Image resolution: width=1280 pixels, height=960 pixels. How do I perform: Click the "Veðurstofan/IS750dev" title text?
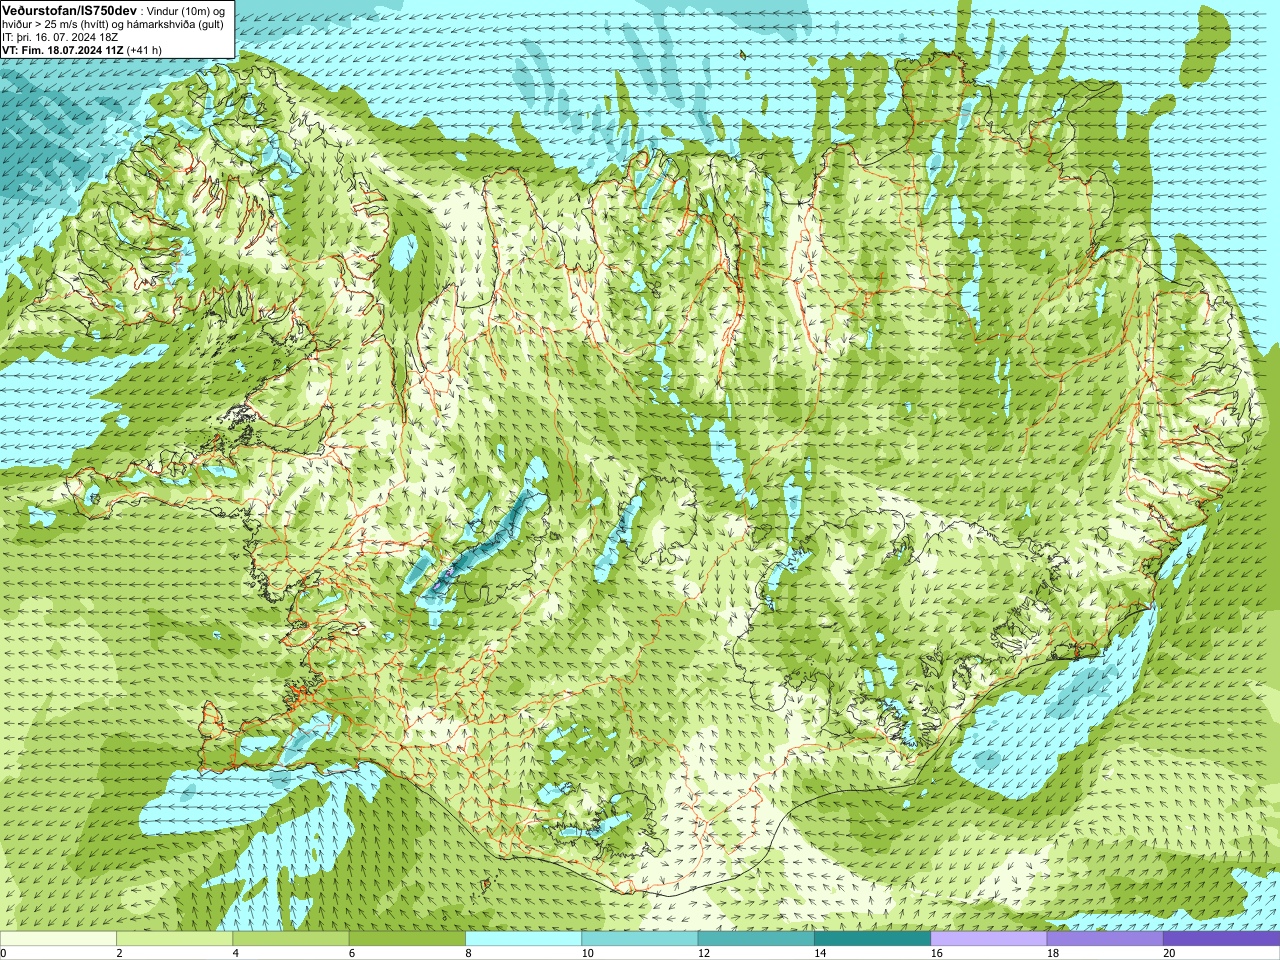69,9
